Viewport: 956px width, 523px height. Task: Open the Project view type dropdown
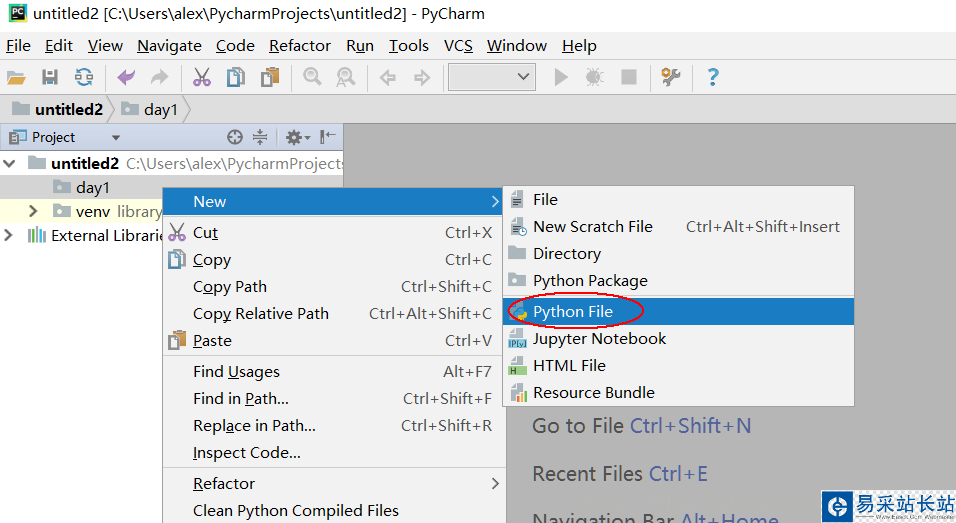point(115,138)
